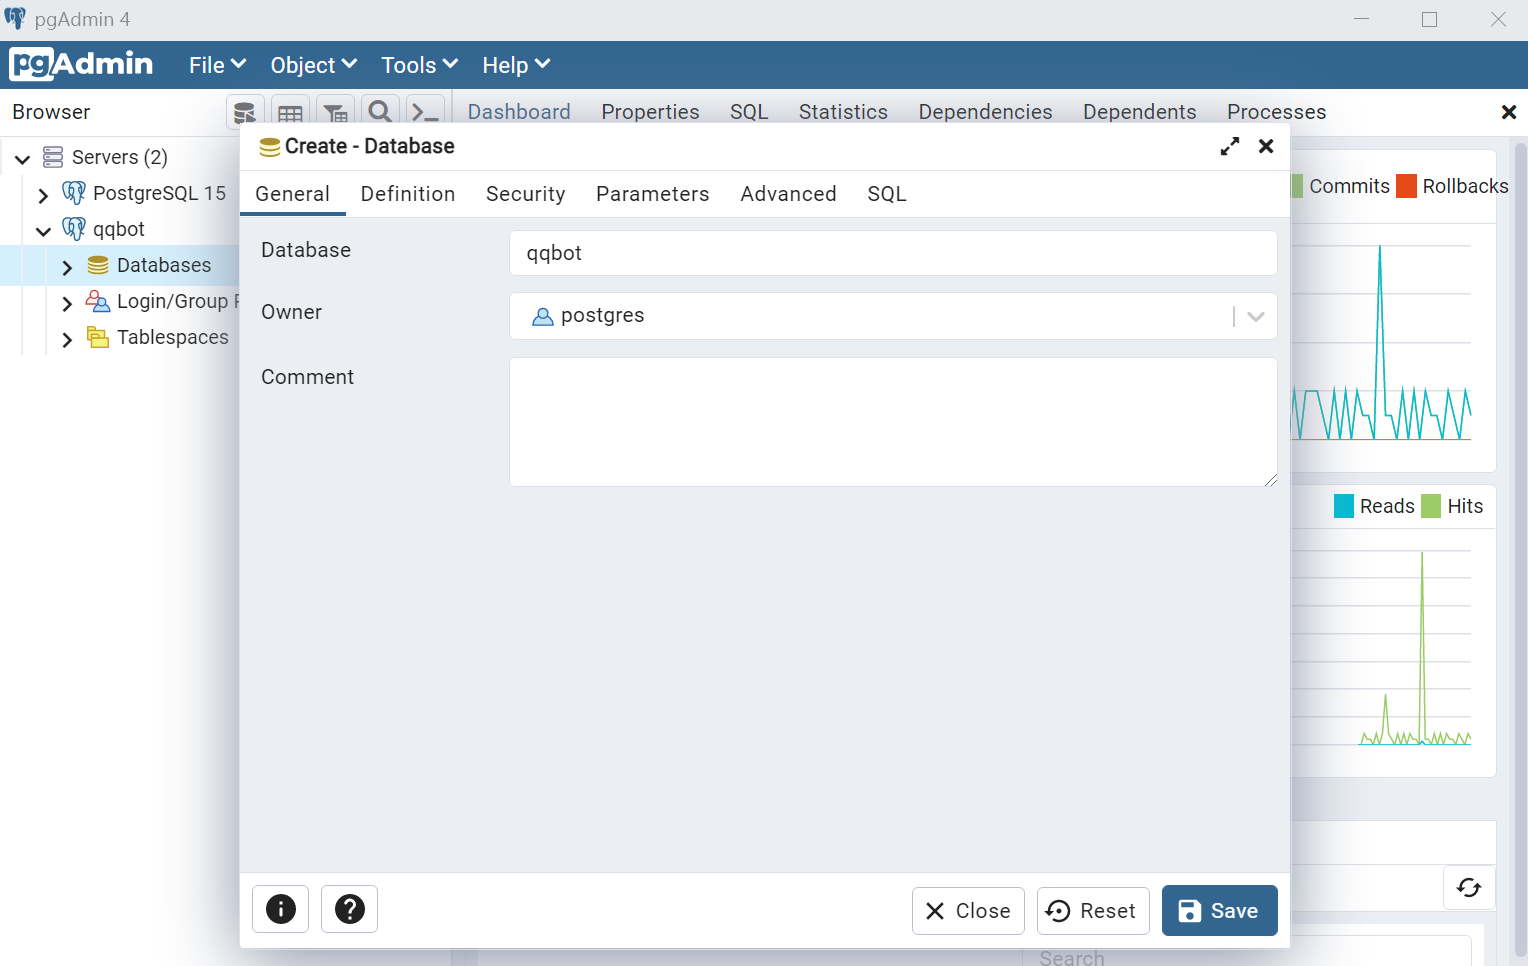
Task: Close the Create Database dialog with X
Action: (x=1266, y=146)
